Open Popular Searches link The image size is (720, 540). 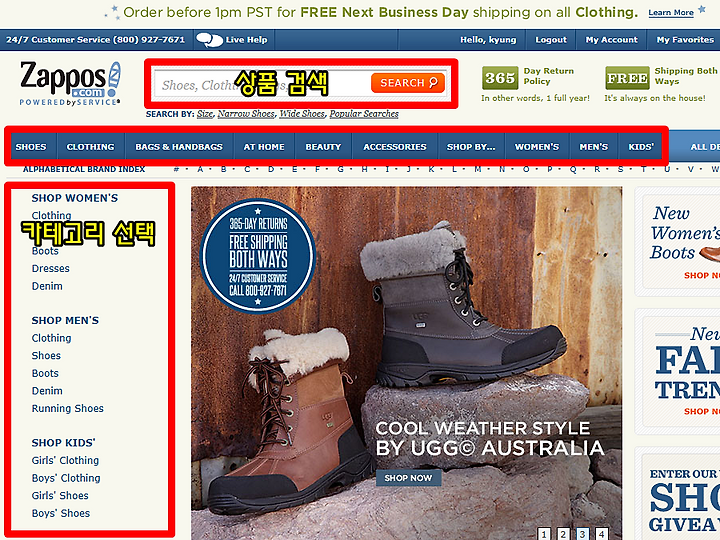[x=364, y=114]
